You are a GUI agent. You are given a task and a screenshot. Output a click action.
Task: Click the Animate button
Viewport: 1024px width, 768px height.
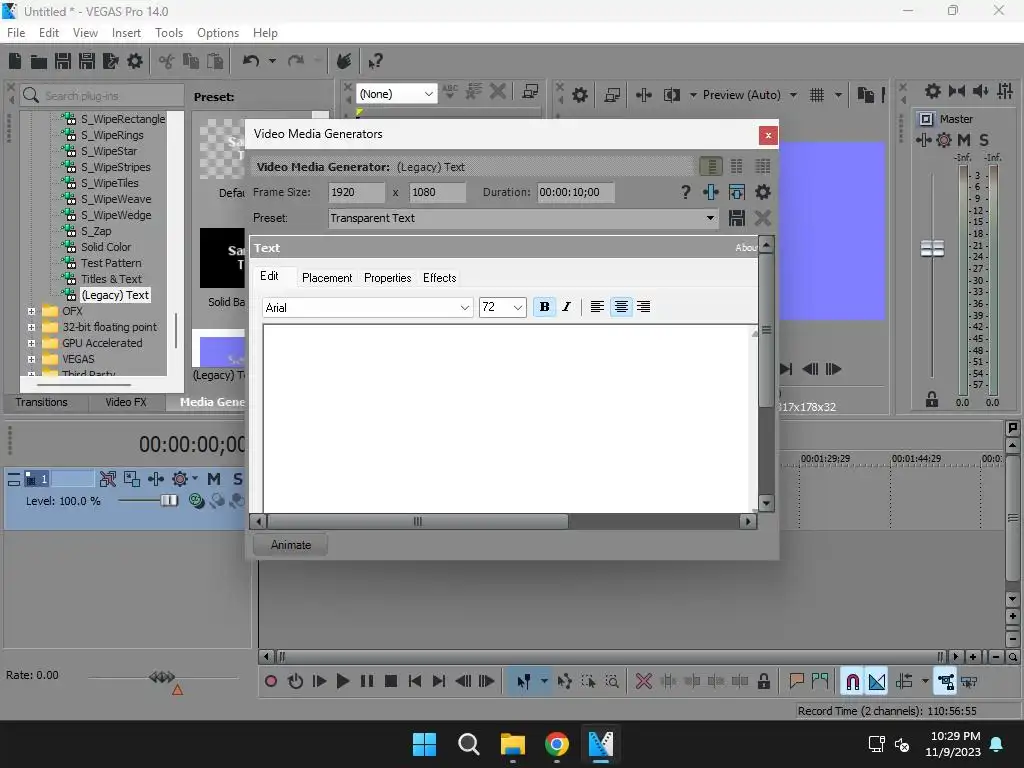click(x=291, y=545)
